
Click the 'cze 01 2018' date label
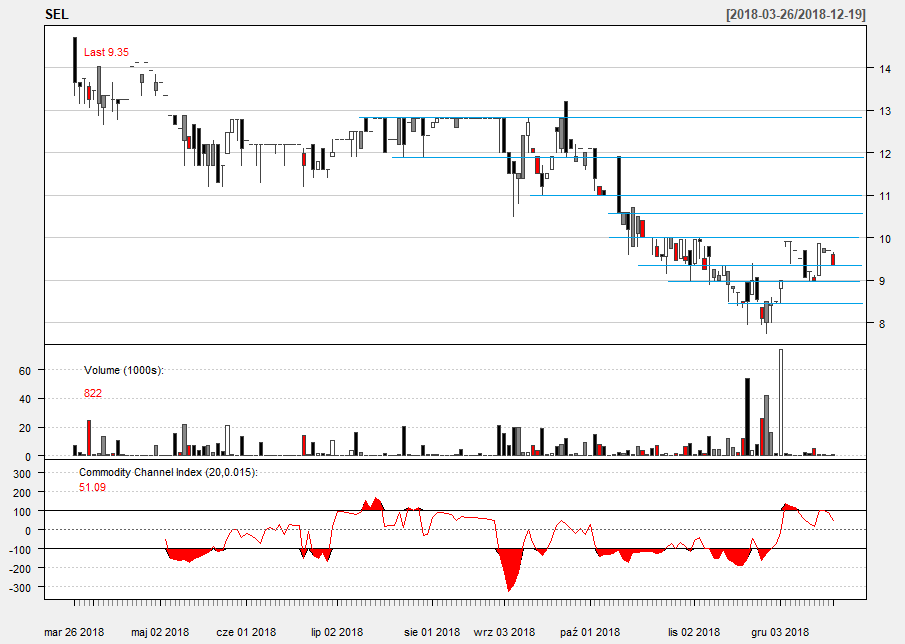click(246, 632)
